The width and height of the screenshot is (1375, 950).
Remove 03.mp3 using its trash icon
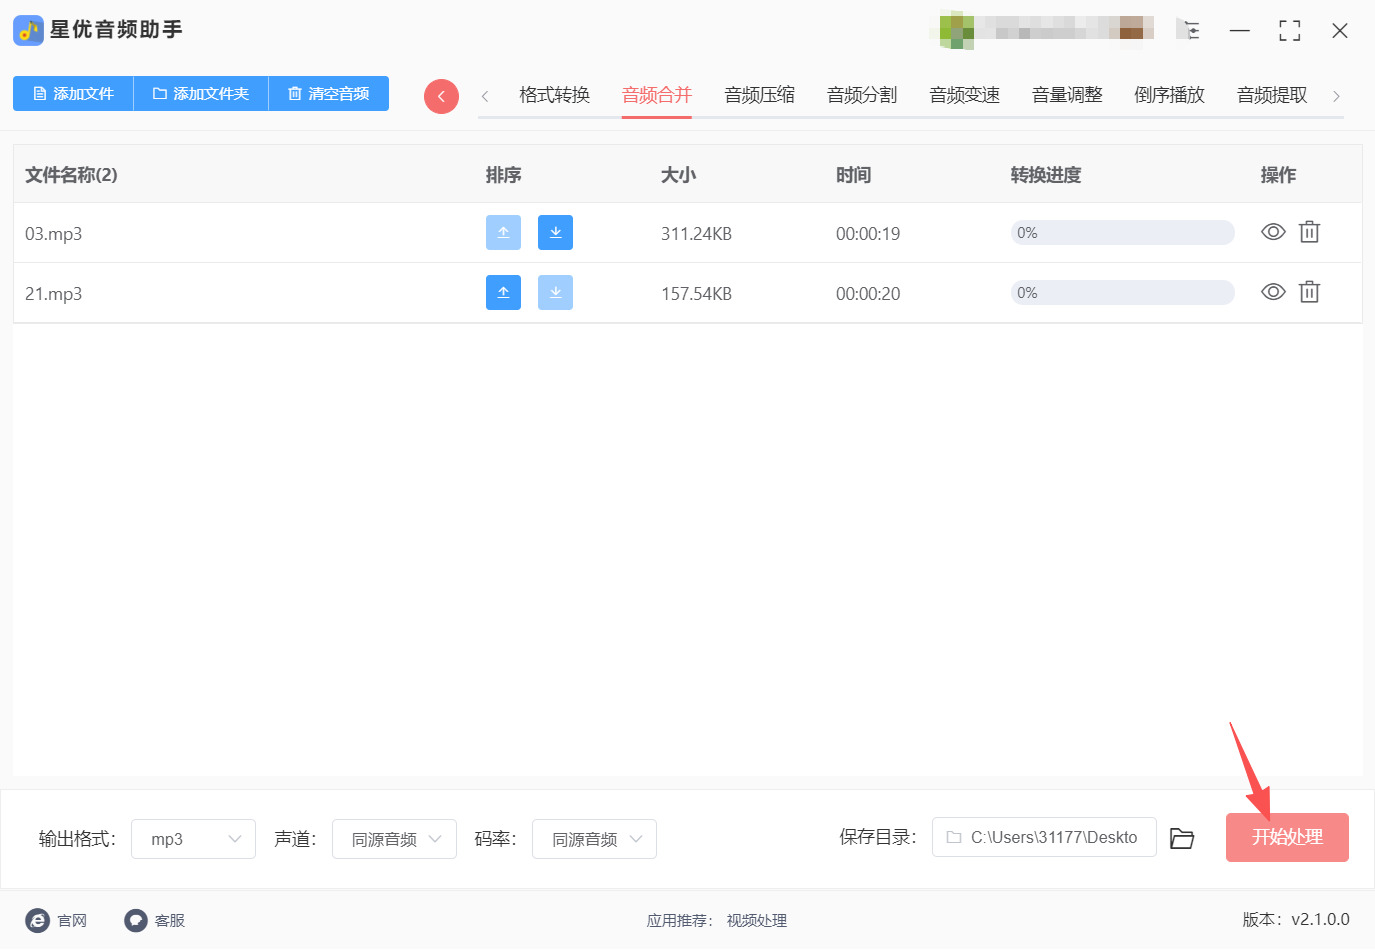coord(1310,231)
